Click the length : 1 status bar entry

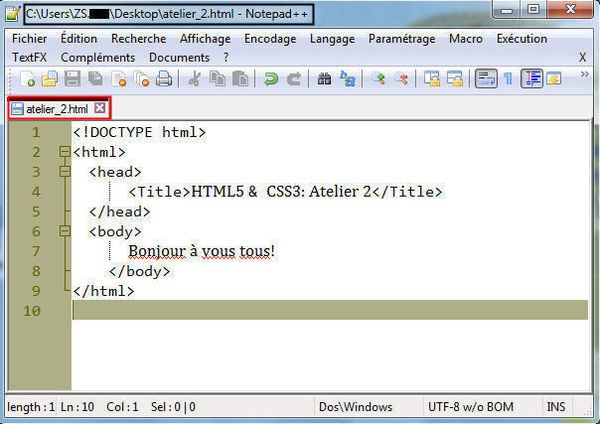pyautogui.click(x=31, y=407)
